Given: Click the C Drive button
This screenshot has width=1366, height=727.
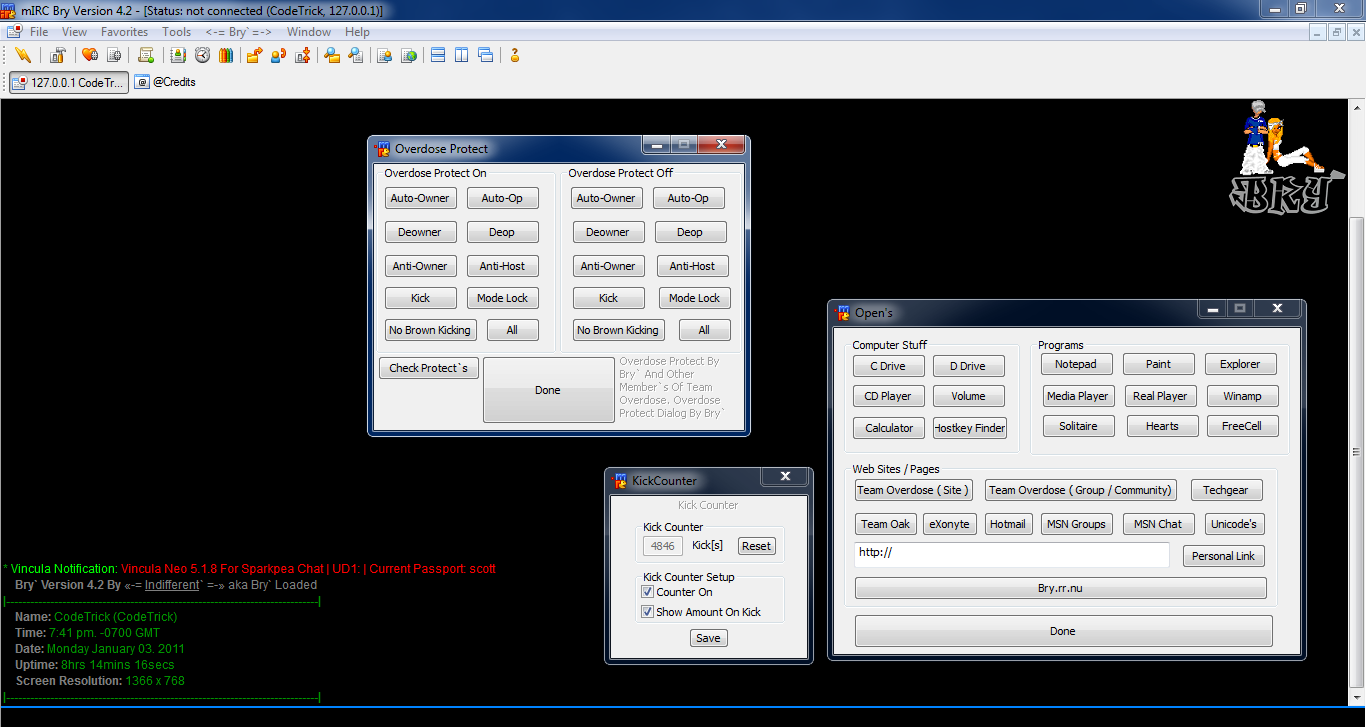Looking at the screenshot, I should tap(888, 366).
